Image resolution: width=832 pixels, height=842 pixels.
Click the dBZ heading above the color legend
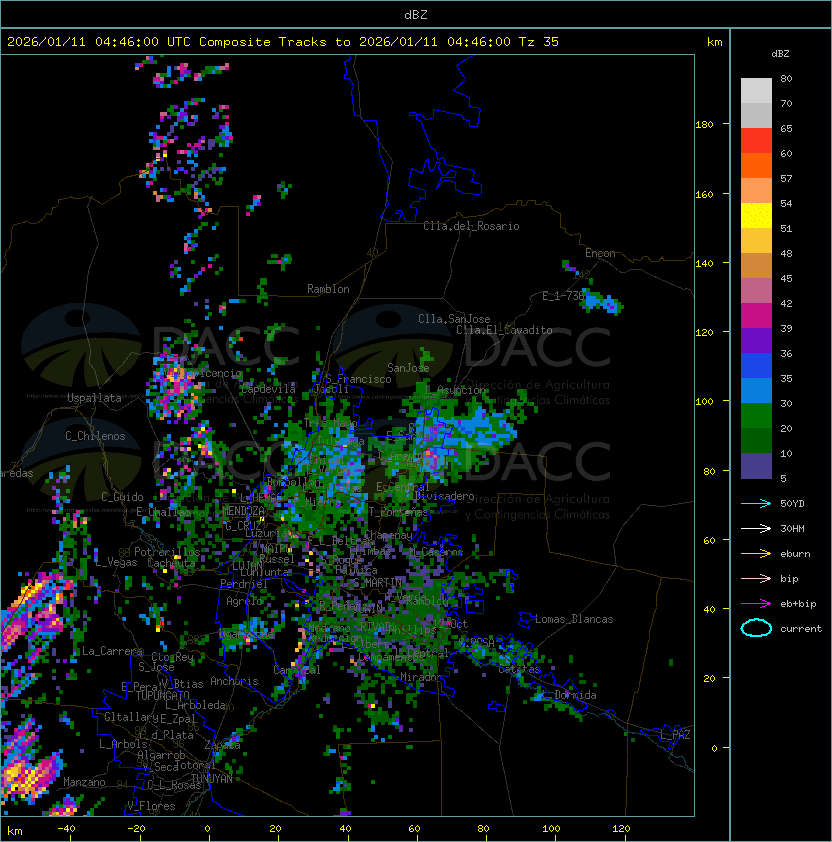point(780,54)
